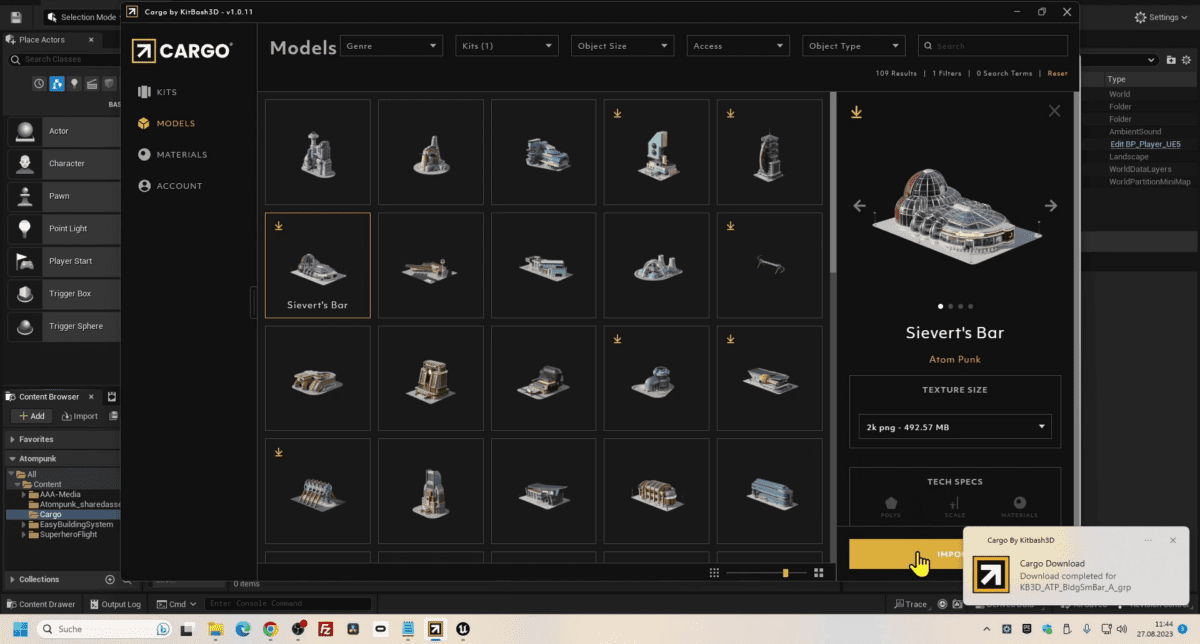Click the Cargo logo

click(181, 50)
